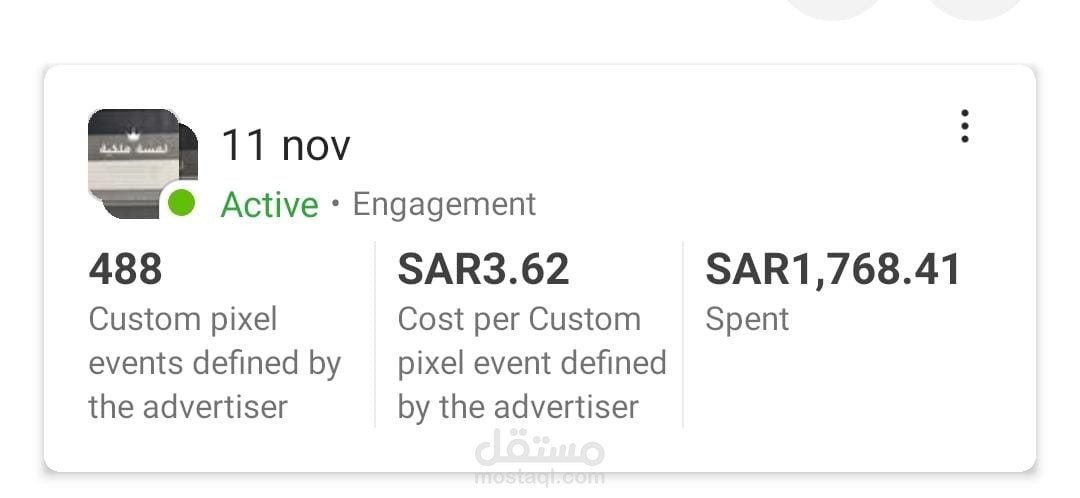Click the green active status dot
1080x498 pixels.
(x=181, y=203)
